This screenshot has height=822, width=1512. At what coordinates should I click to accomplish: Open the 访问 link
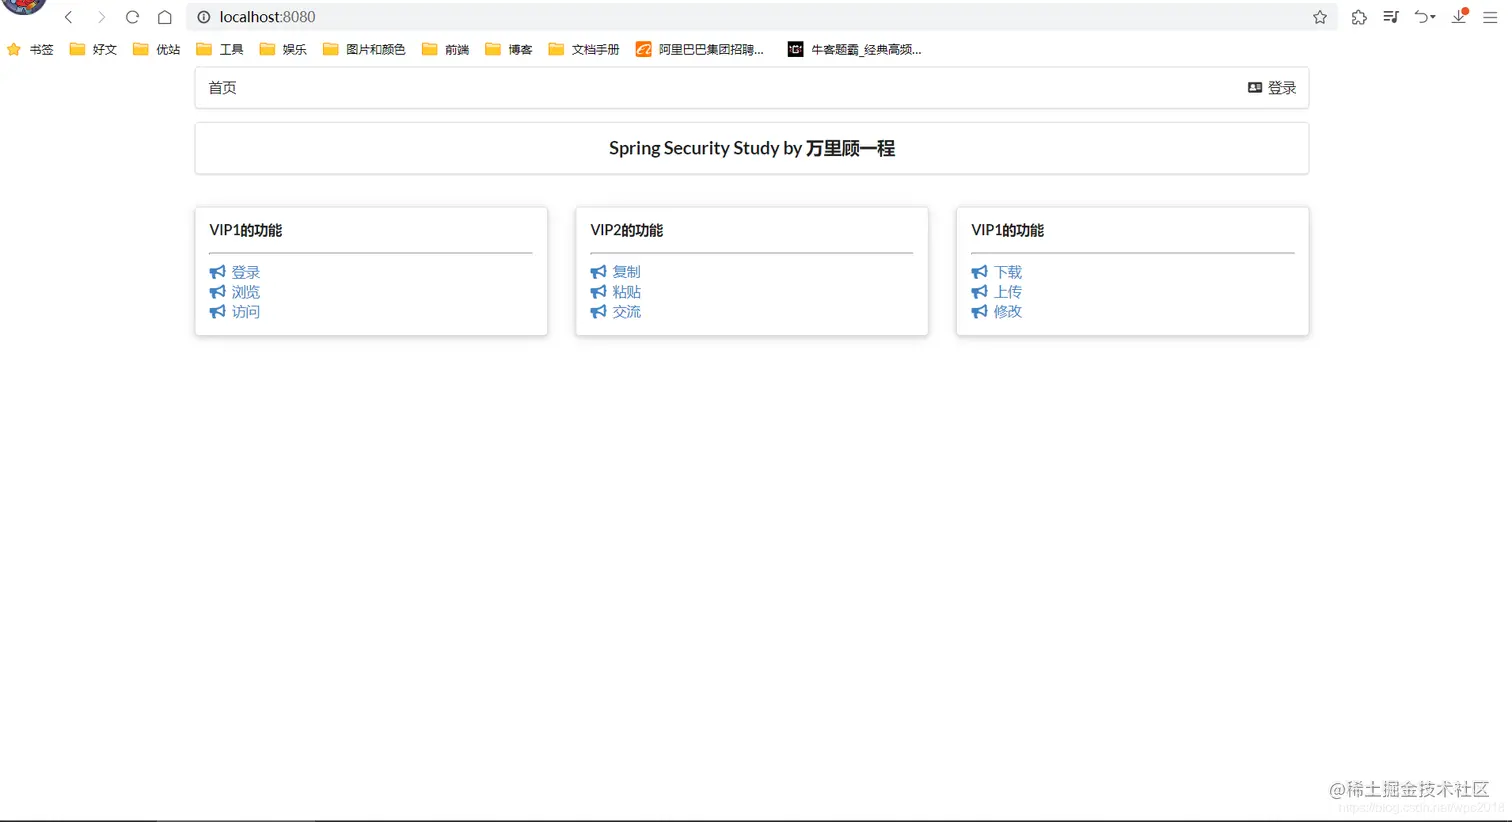(x=246, y=312)
